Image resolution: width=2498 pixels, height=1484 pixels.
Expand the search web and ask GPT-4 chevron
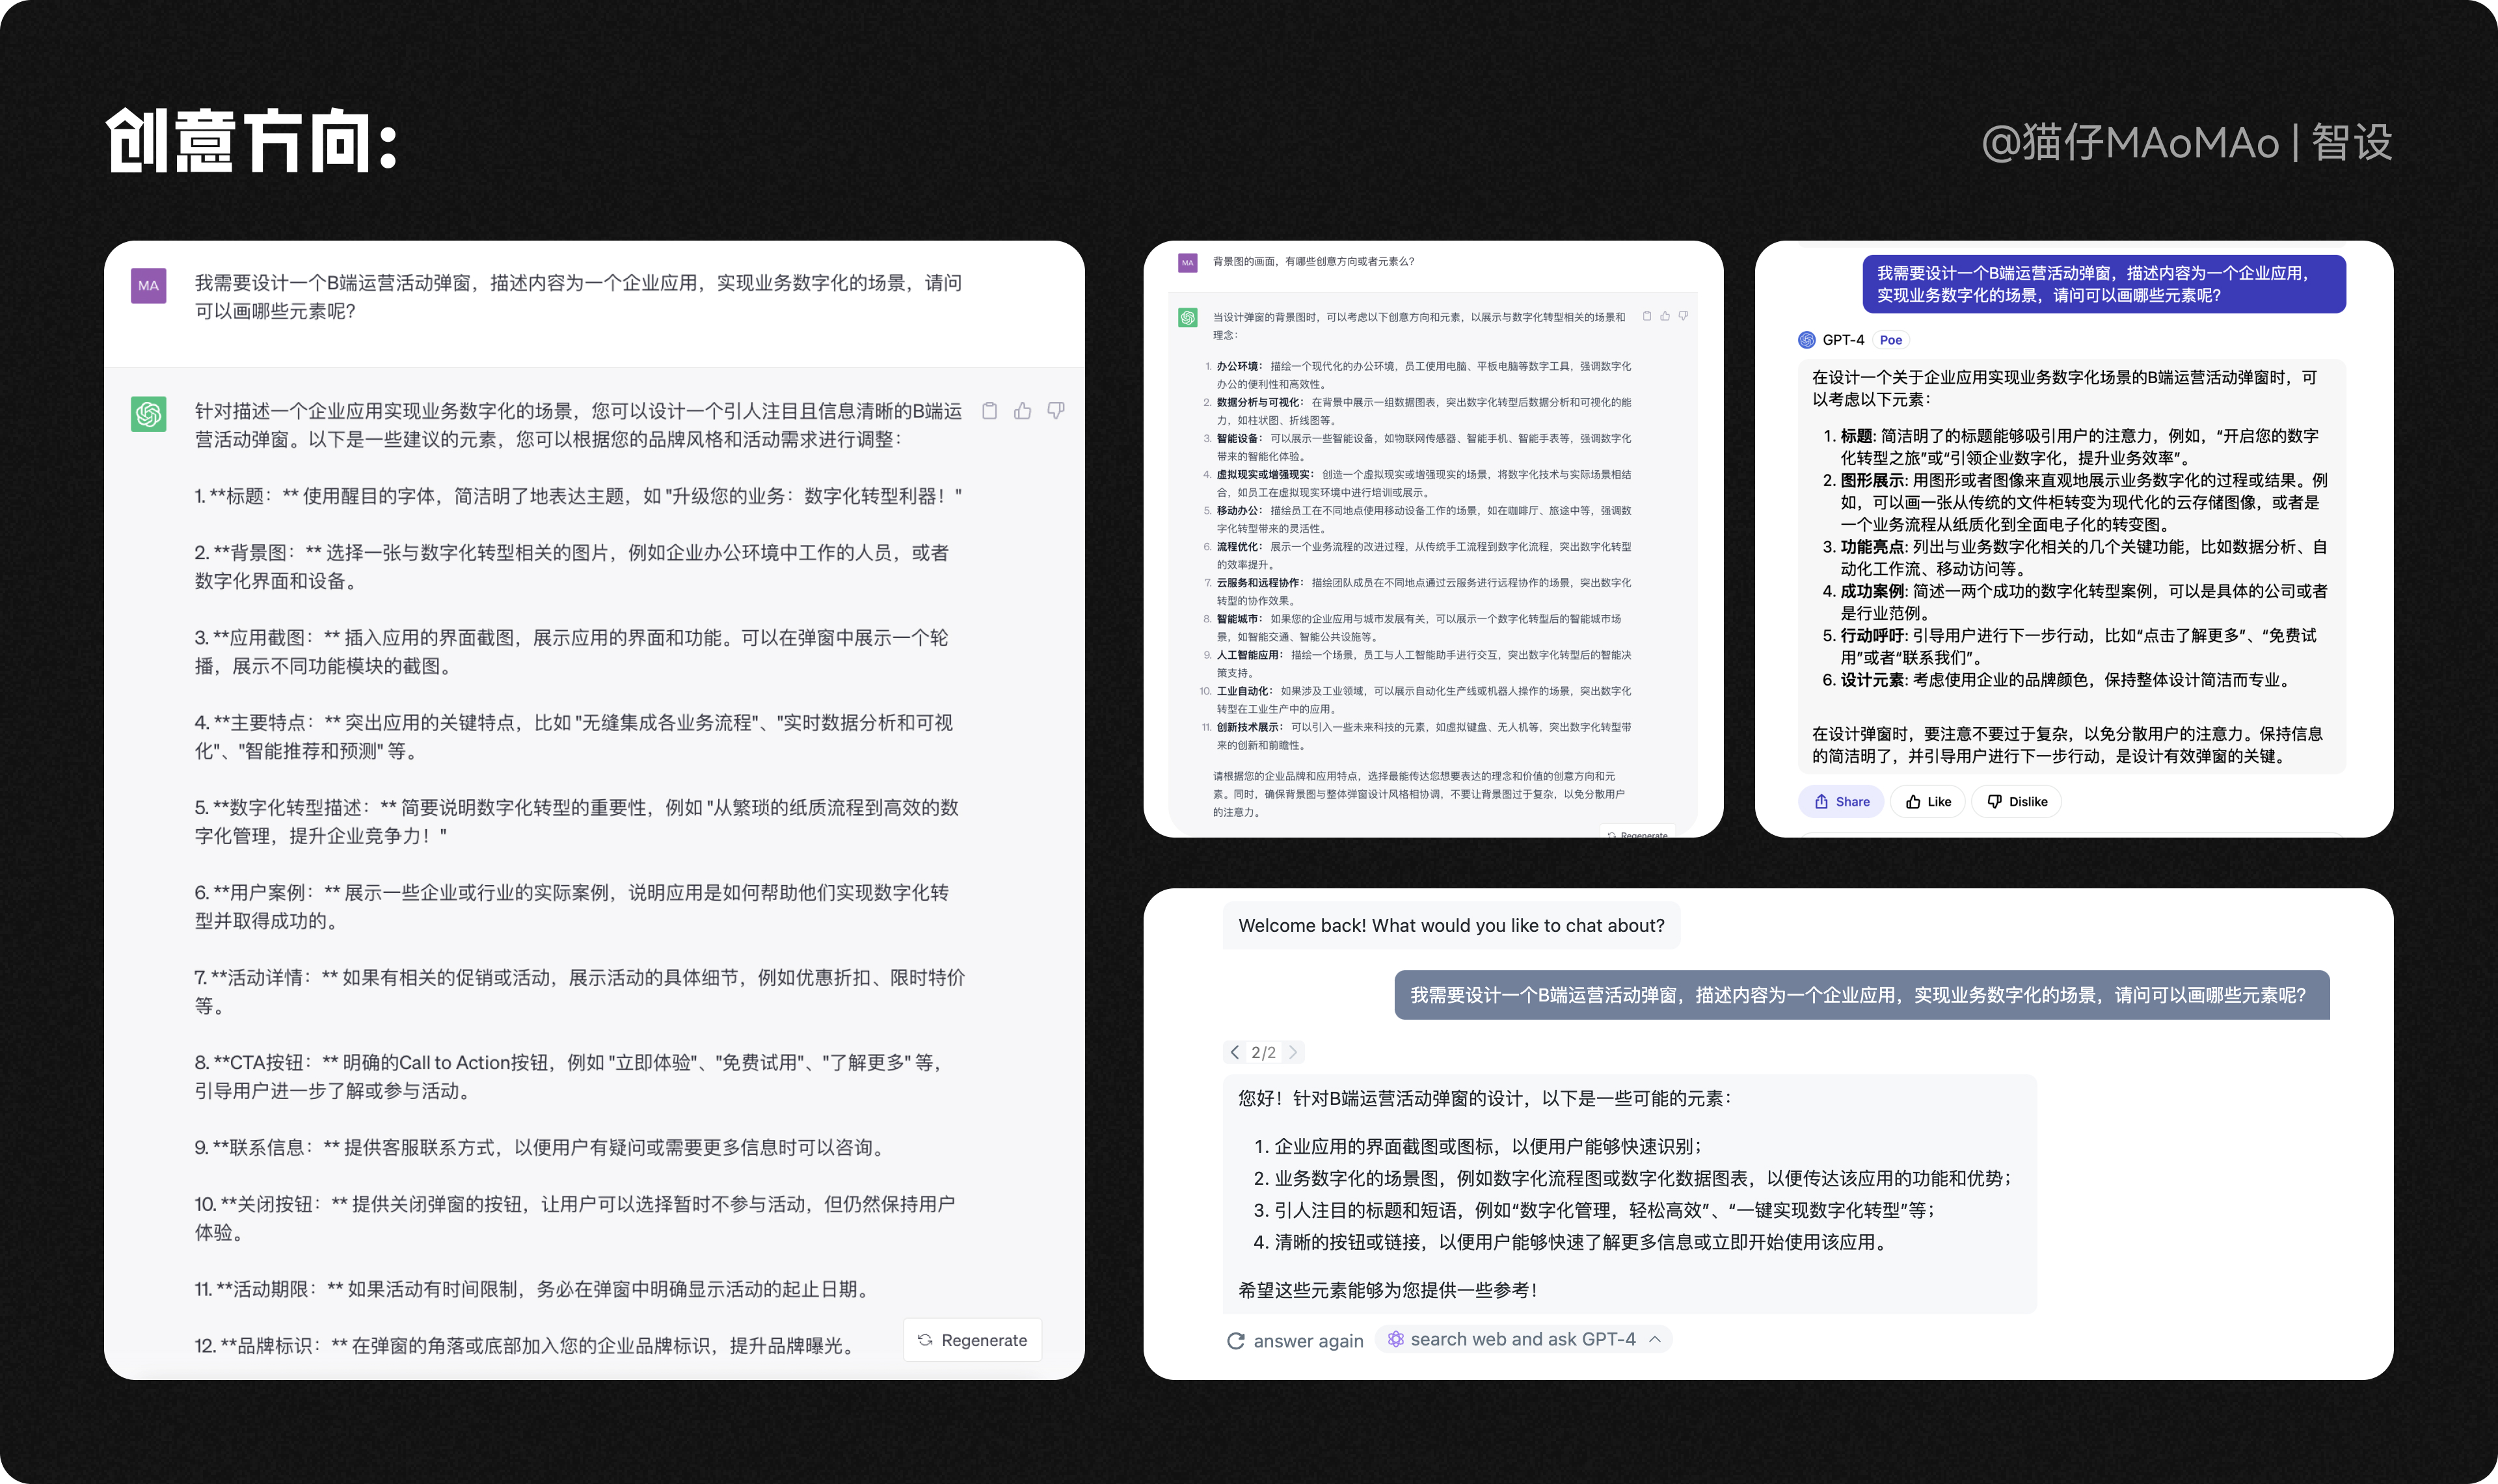pyautogui.click(x=1655, y=1339)
